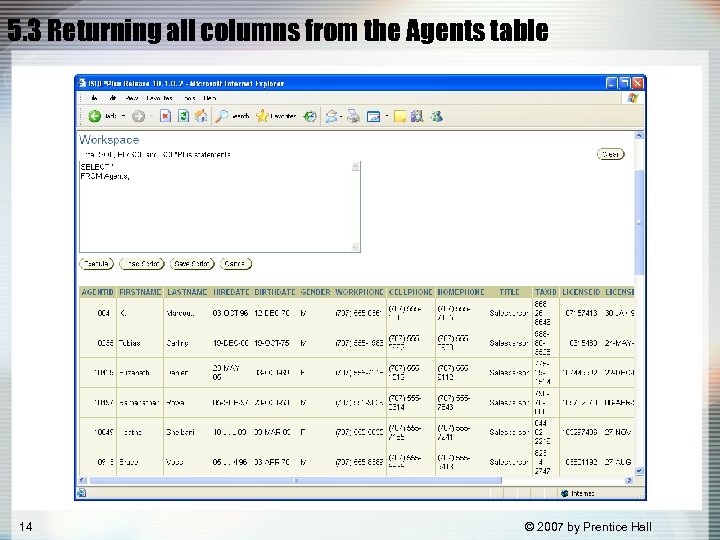This screenshot has width=720, height=540.
Task: Print the page using the printer icon
Action: click(x=353, y=117)
